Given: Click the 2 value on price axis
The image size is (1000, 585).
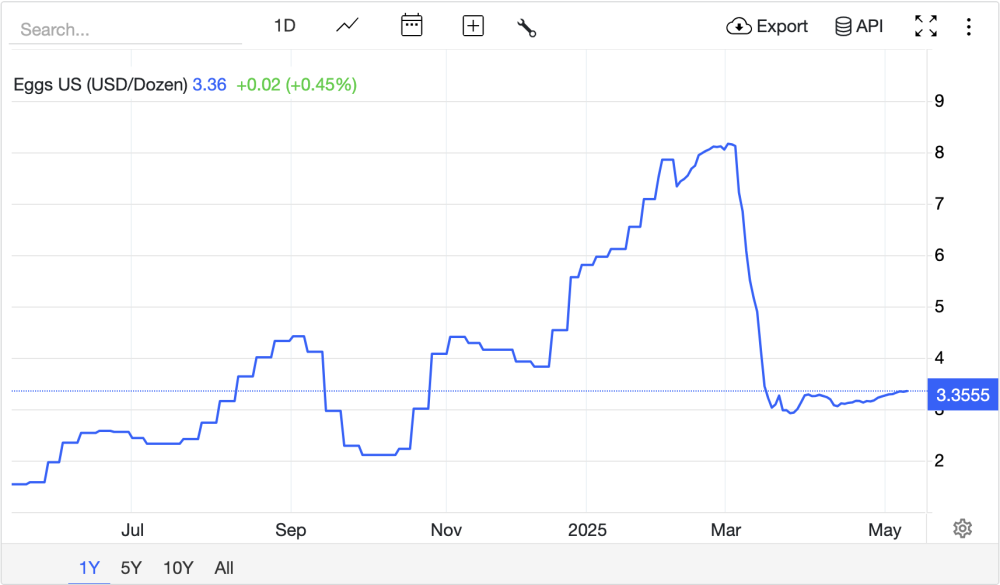Looking at the screenshot, I should 939,461.
